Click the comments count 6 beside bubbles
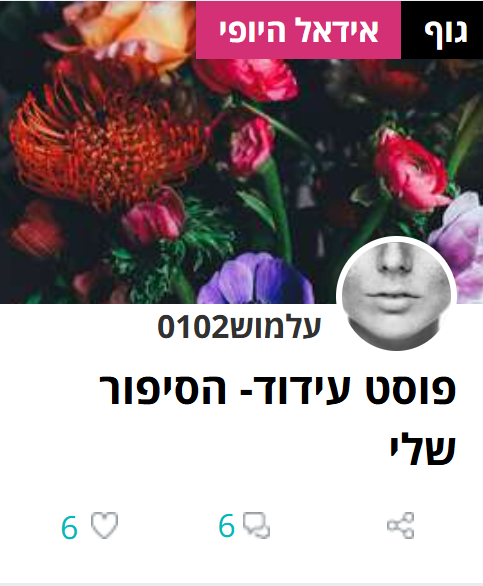Image resolution: width=483 pixels, height=586 pixels. [x=227, y=525]
